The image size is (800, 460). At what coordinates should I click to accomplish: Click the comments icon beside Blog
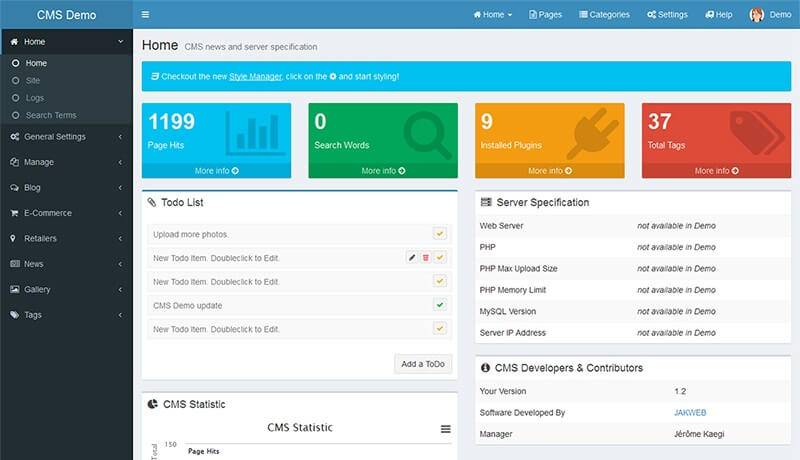[15, 188]
